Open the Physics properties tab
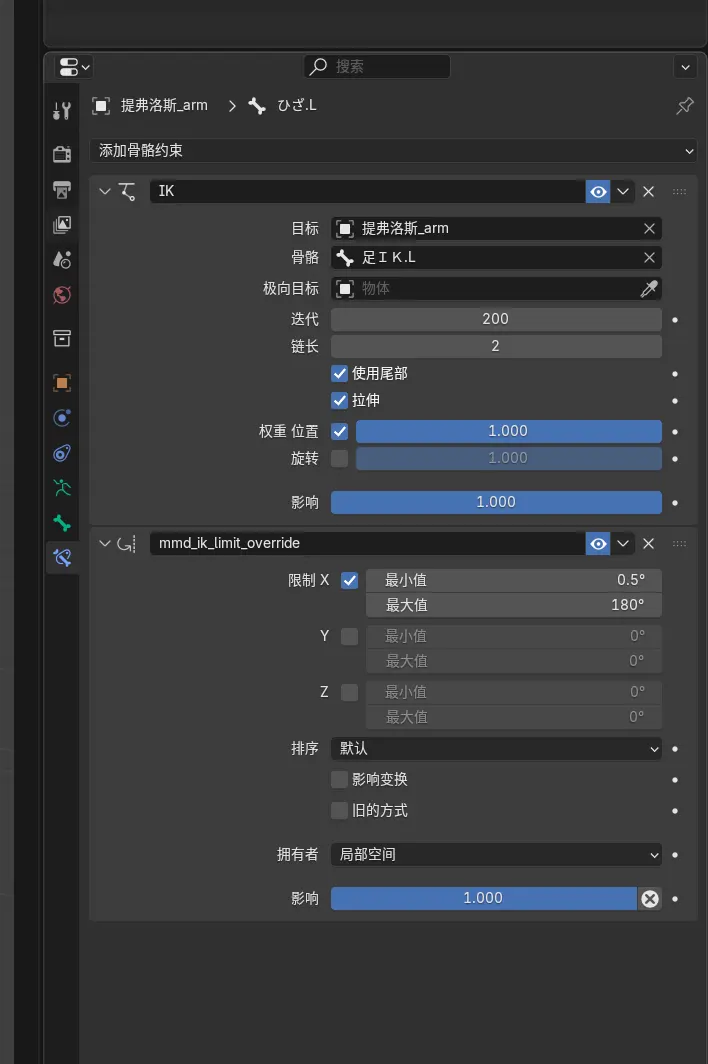The height and width of the screenshot is (1064, 708). (62, 418)
